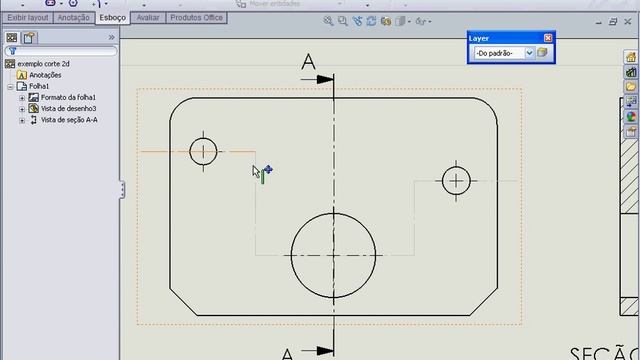Select Vista de seção A-A item
Viewport: 640px width, 360px height.
coord(69,120)
